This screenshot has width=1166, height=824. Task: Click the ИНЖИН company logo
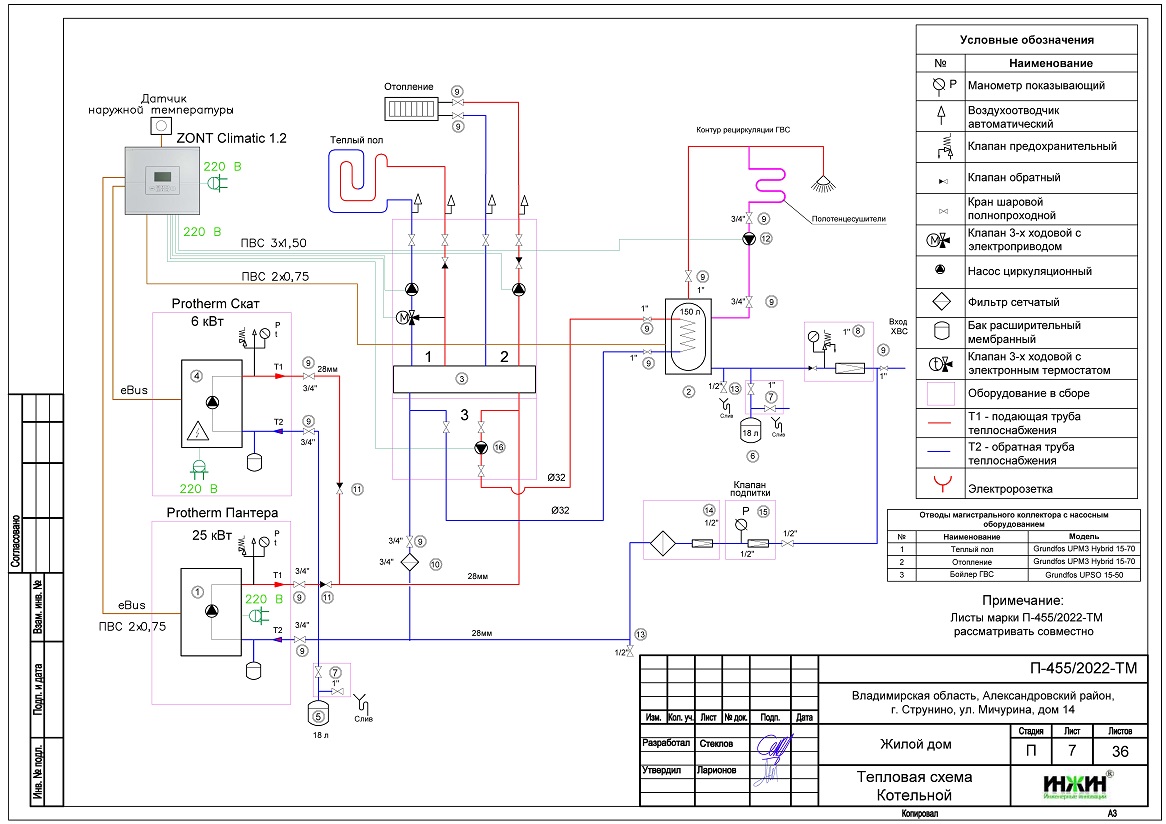tap(1065, 786)
